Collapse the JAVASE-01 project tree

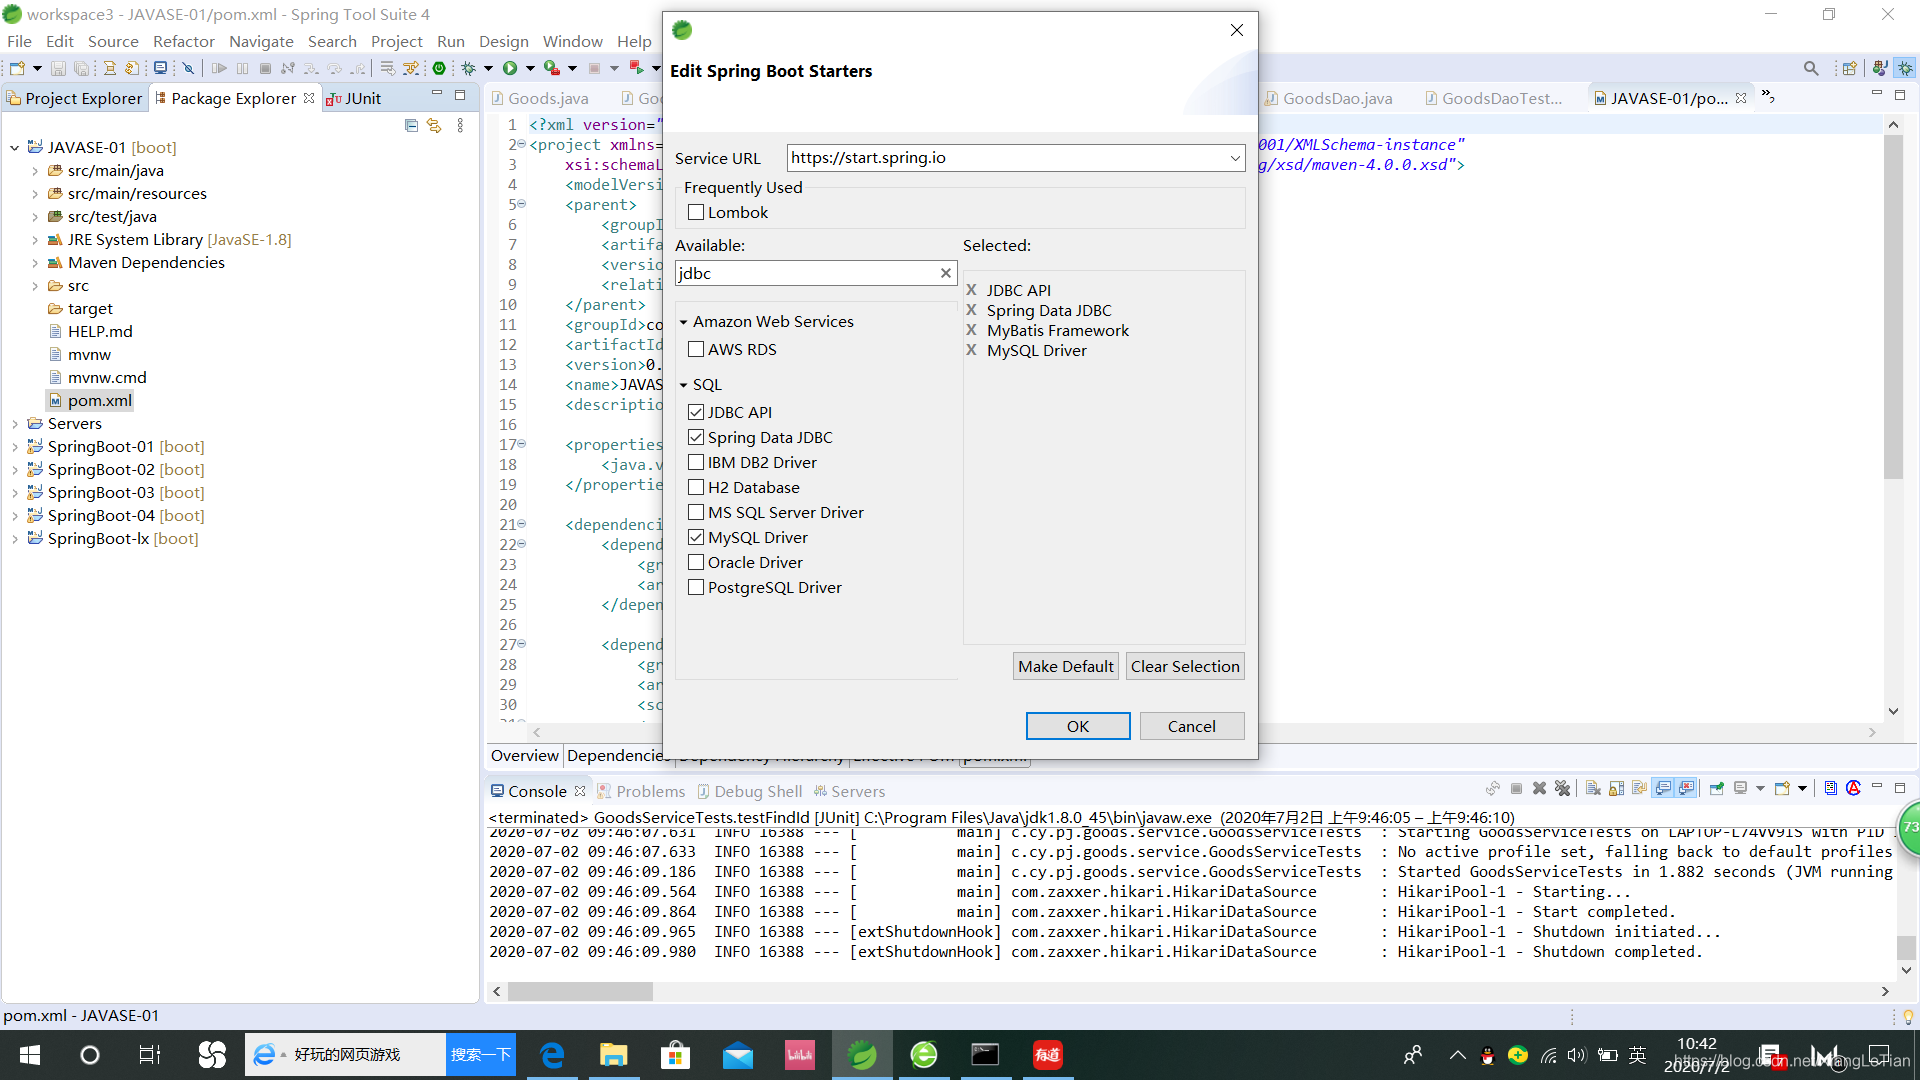coord(15,148)
